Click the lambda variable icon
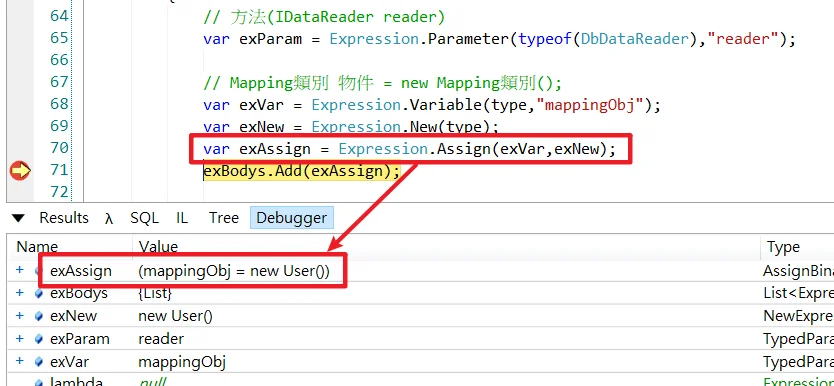This screenshot has width=834, height=386. point(38,382)
